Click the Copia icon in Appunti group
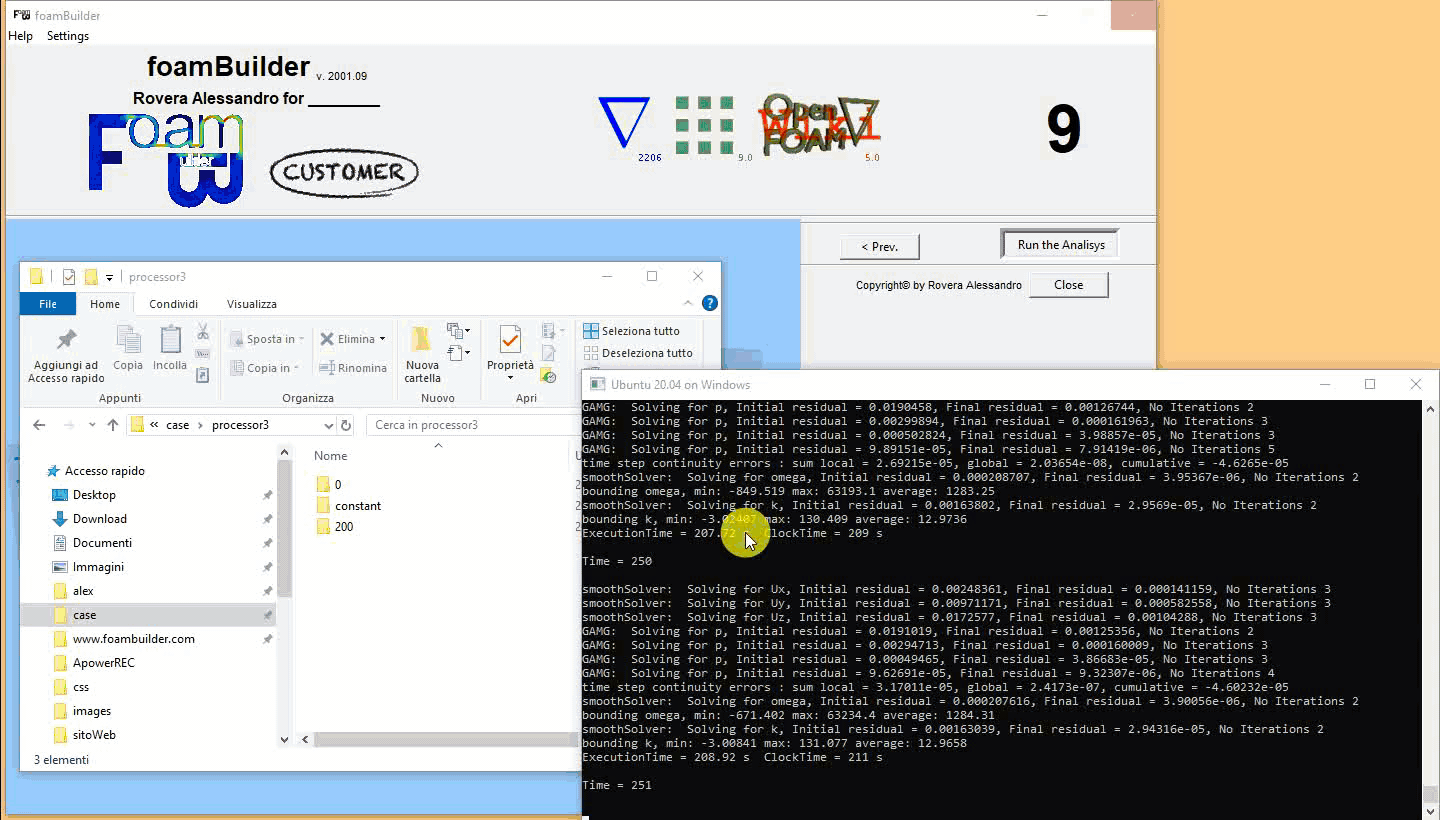Viewport: 1440px width, 820px height. 128,340
